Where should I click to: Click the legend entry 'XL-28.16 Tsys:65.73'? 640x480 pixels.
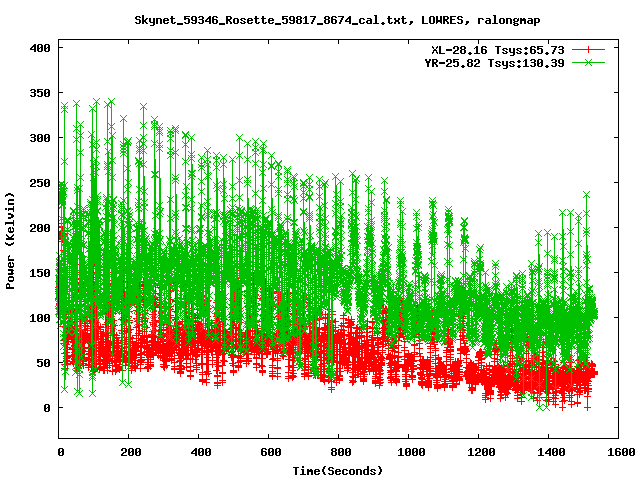coord(498,50)
